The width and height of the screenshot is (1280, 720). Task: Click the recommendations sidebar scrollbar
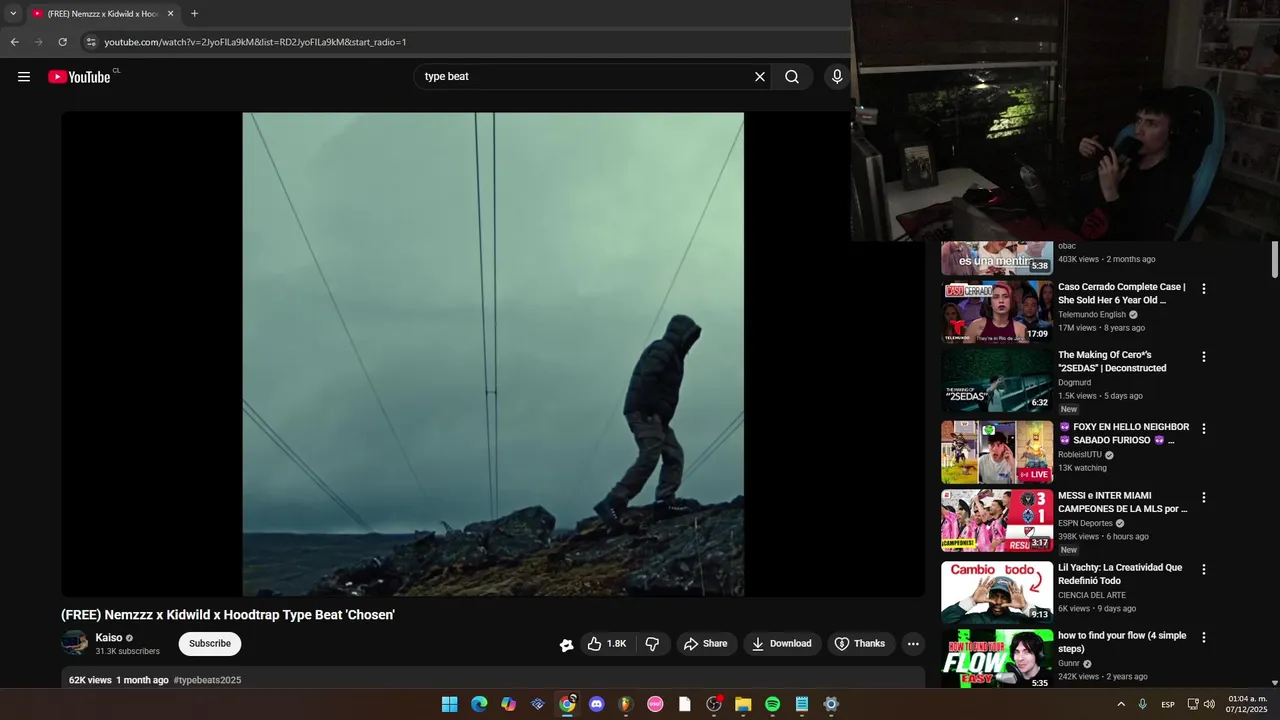pyautogui.click(x=1275, y=260)
